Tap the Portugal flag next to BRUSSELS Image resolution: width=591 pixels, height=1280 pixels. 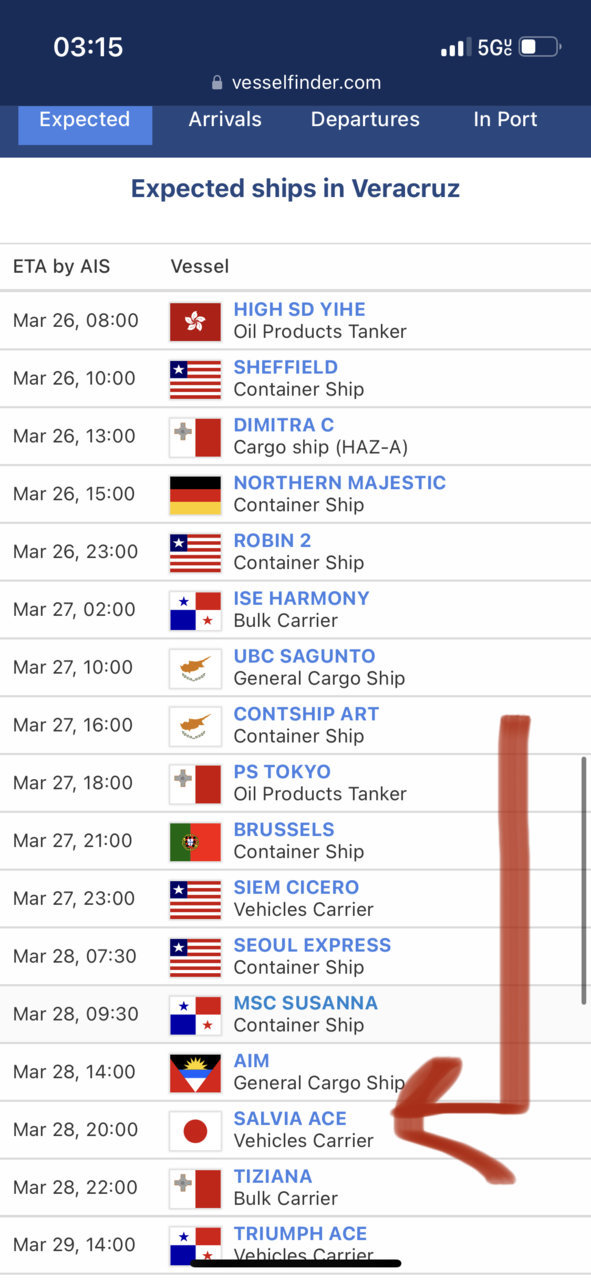tap(195, 841)
